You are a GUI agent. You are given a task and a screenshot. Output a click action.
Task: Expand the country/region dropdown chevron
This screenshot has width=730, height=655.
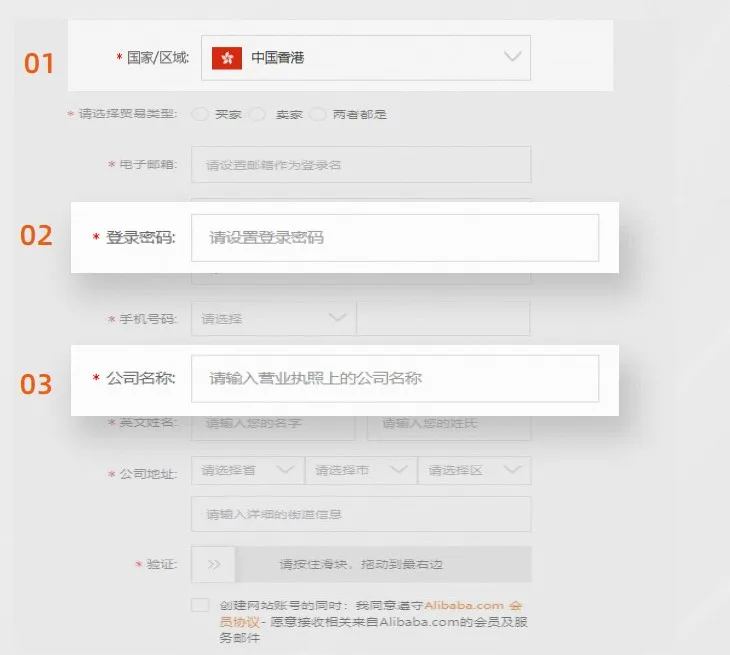512,58
